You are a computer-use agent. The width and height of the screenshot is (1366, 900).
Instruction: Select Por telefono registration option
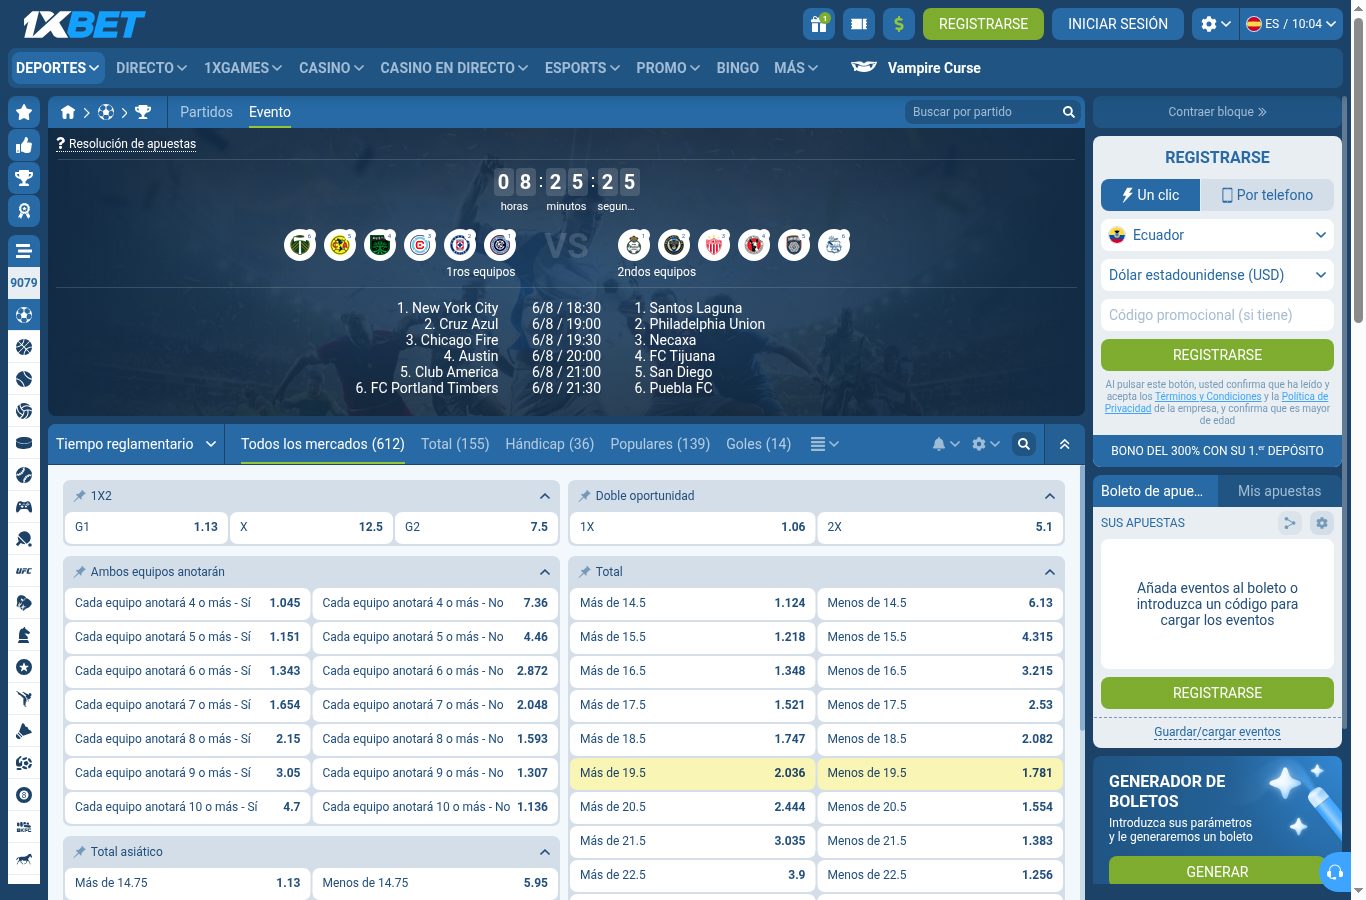(x=1267, y=195)
